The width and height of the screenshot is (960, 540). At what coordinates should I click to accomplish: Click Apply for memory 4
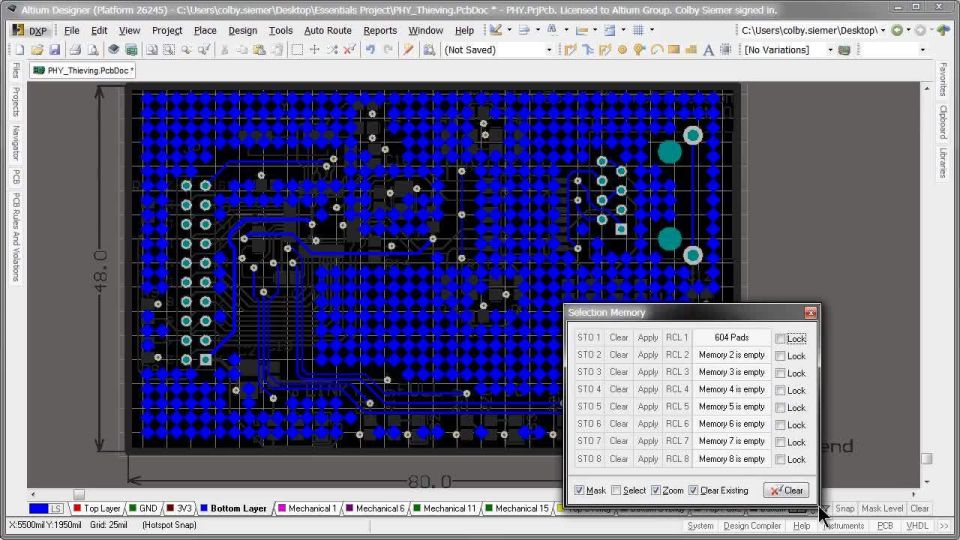tap(648, 389)
